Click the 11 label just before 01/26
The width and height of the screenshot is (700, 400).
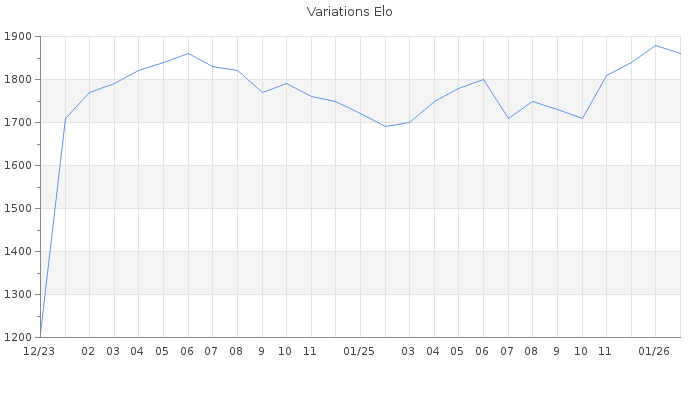[x=605, y=352]
